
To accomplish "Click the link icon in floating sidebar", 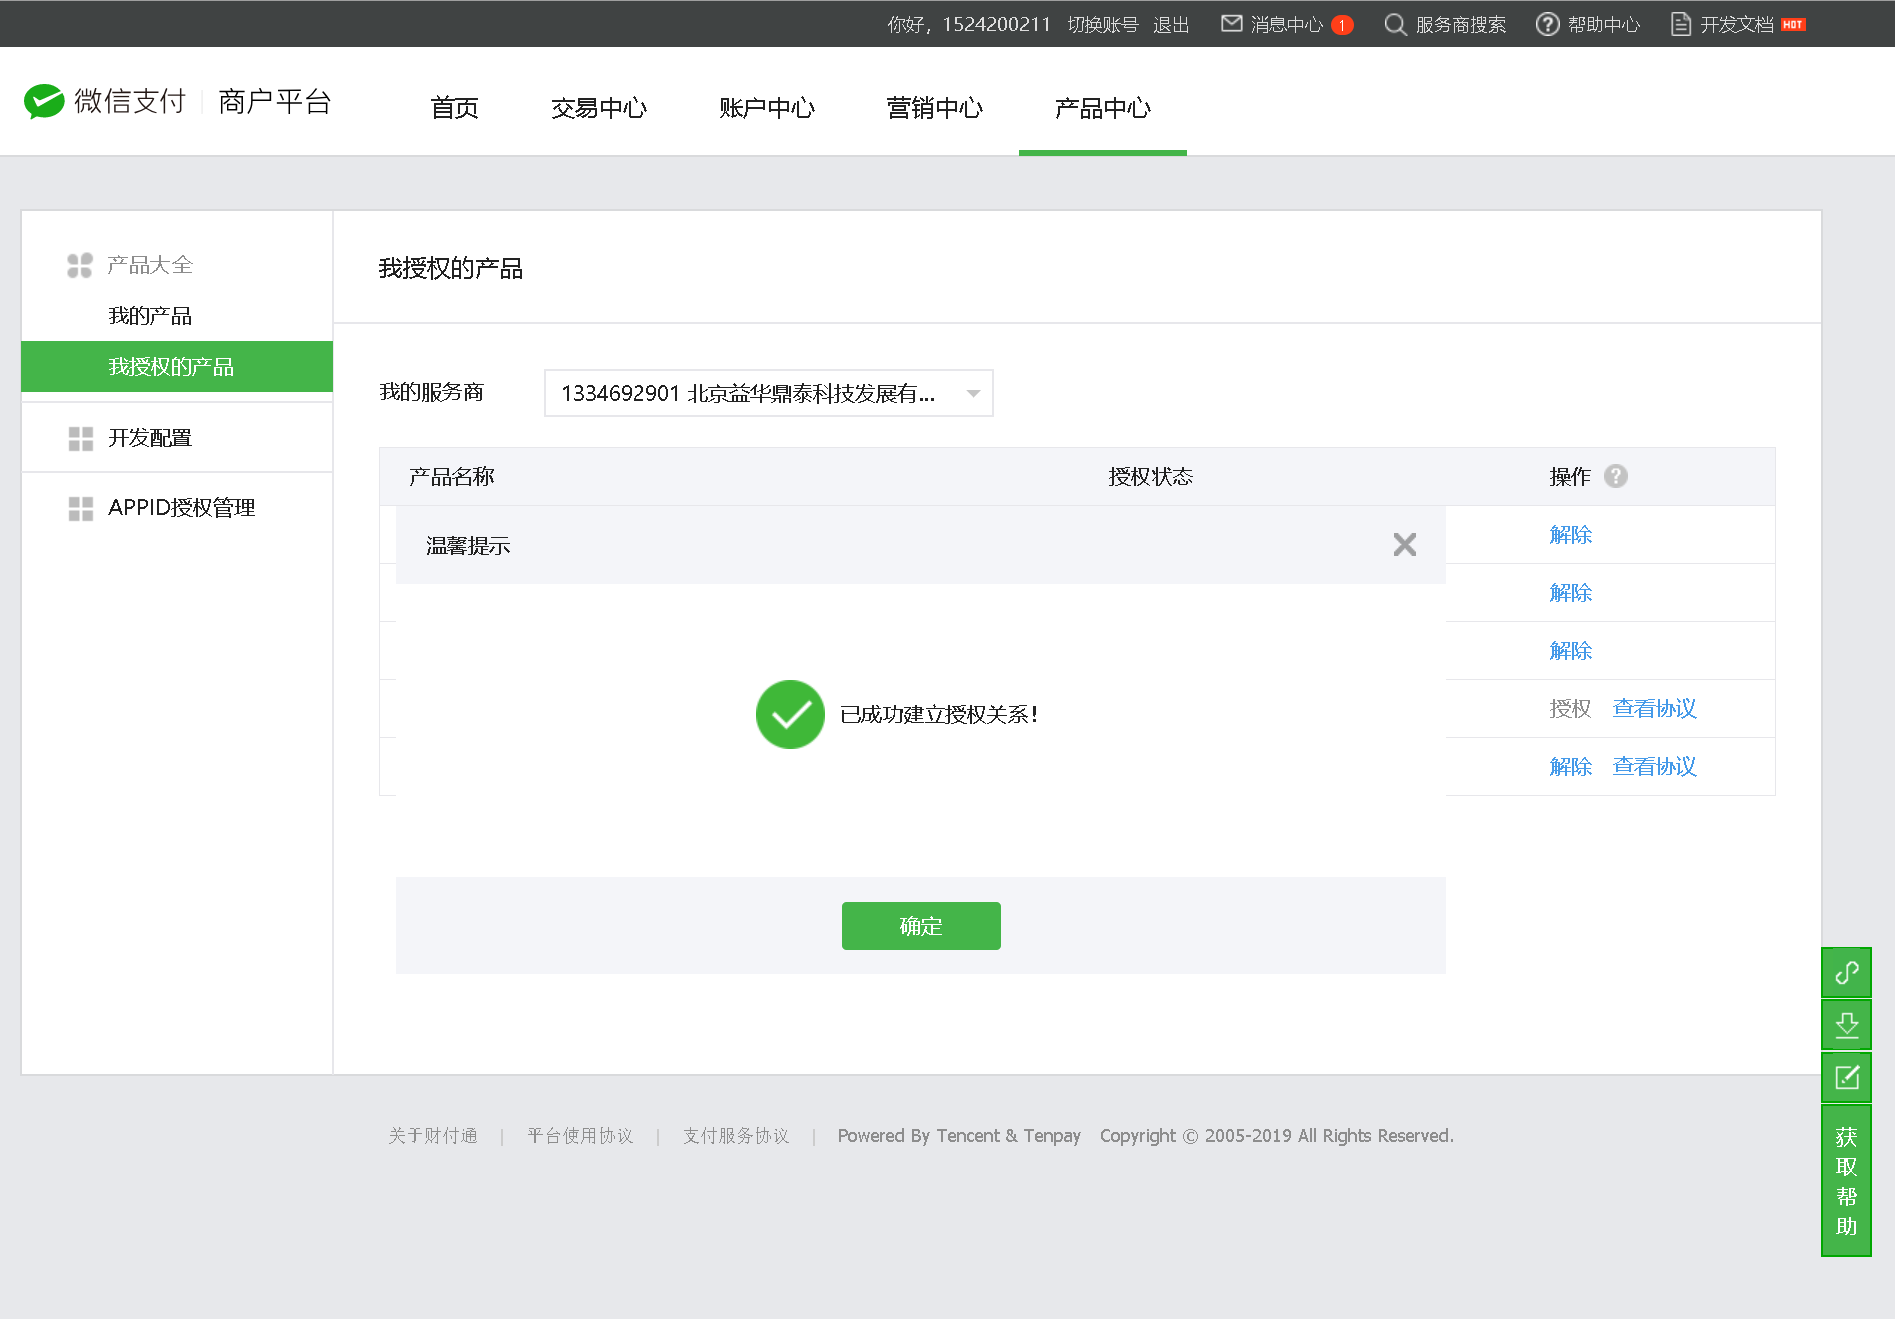I will point(1846,972).
